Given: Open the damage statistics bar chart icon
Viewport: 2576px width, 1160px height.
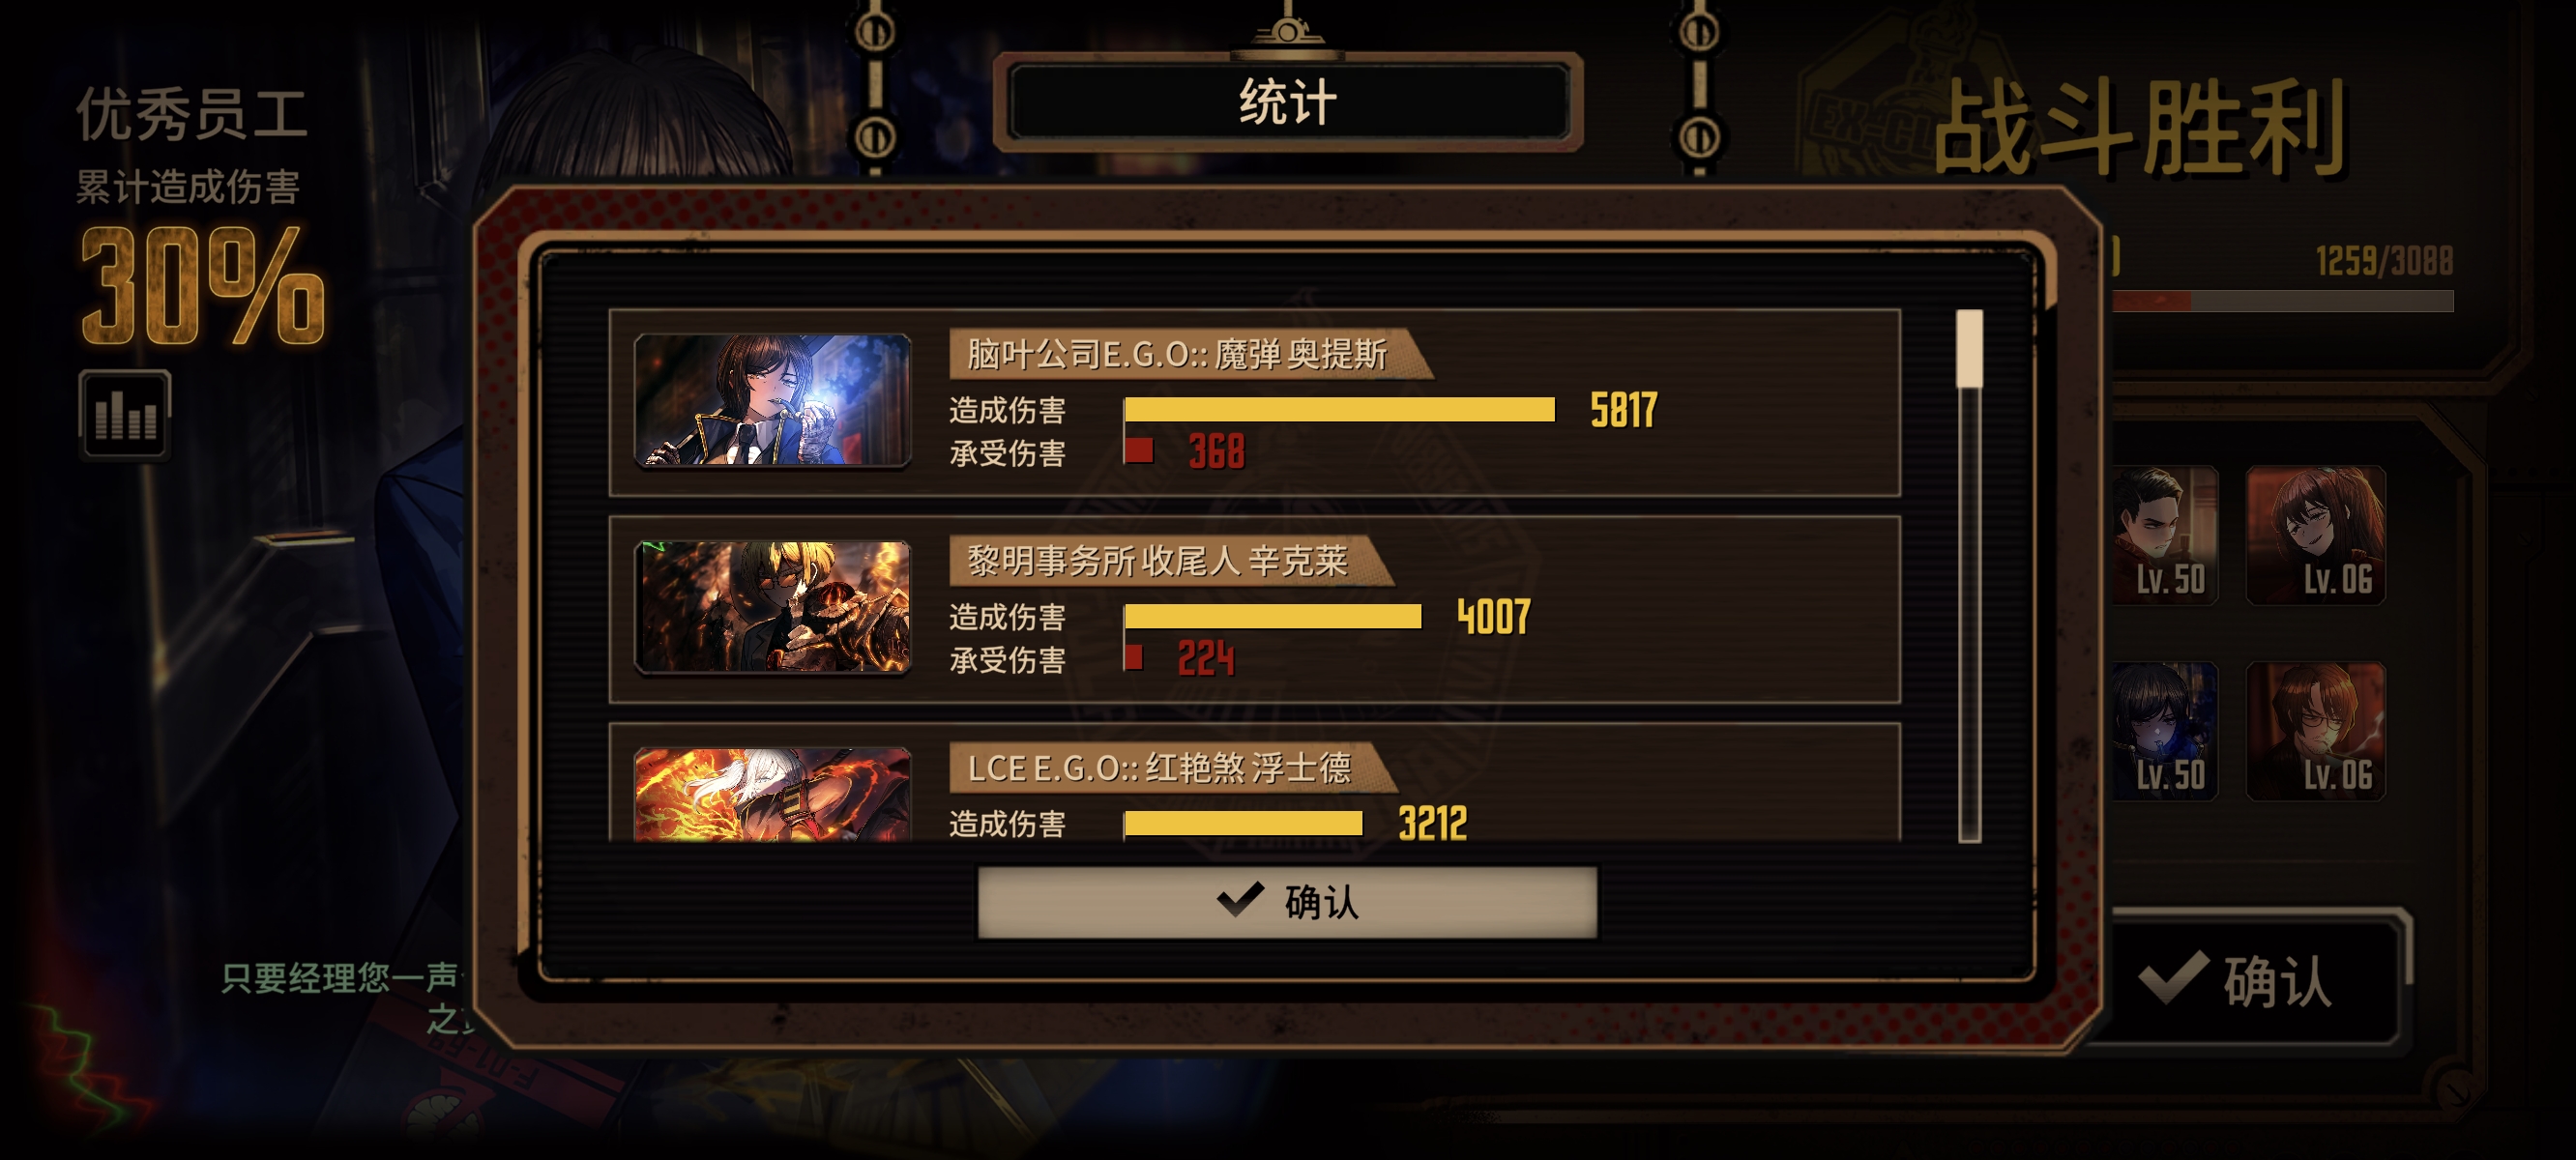Looking at the screenshot, I should pos(125,414).
